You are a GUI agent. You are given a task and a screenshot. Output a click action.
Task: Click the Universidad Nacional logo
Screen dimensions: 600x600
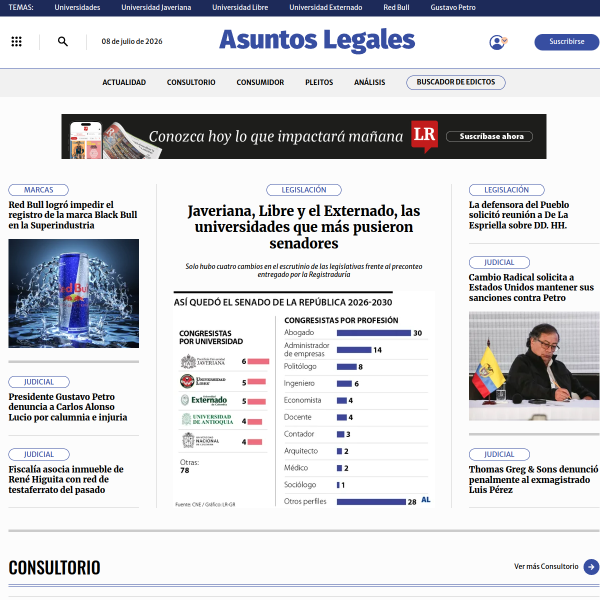(x=201, y=440)
